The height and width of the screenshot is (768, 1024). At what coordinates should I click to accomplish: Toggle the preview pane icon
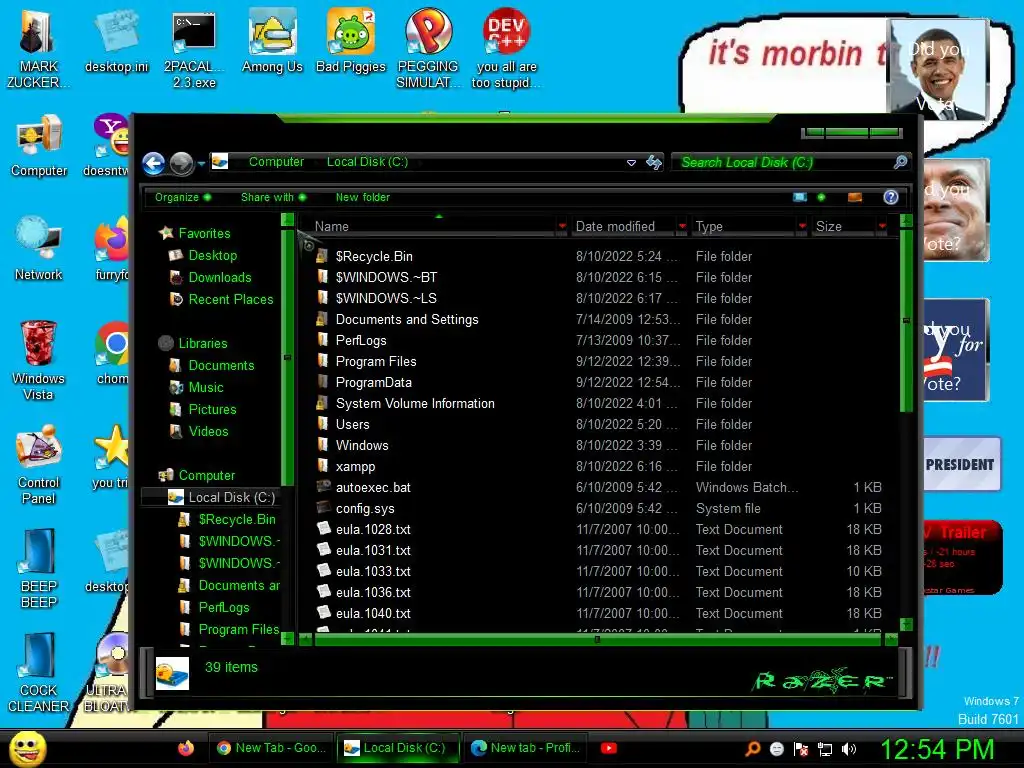pos(854,197)
